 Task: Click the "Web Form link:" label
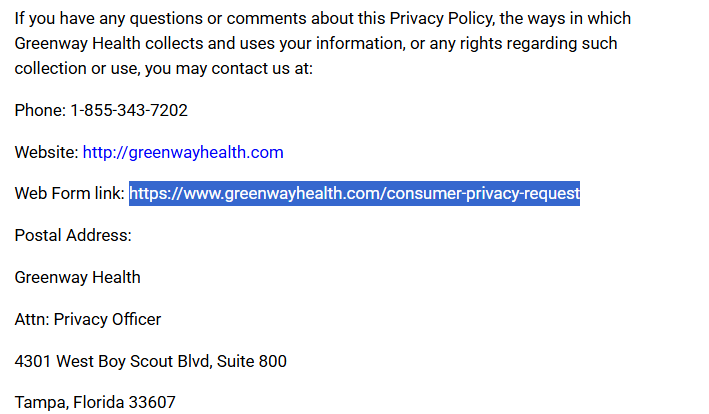(x=70, y=193)
